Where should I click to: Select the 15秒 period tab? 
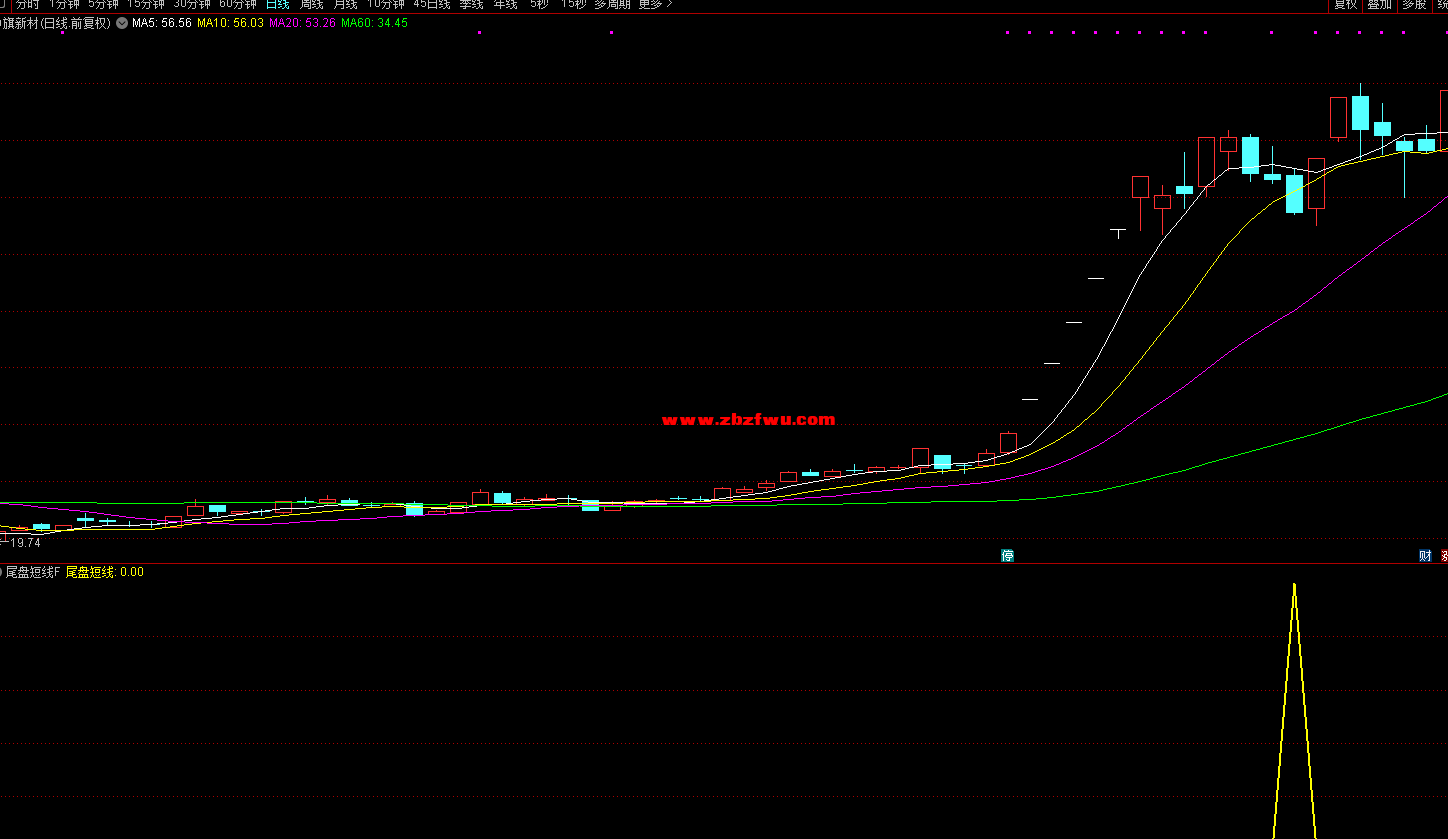coord(573,4)
